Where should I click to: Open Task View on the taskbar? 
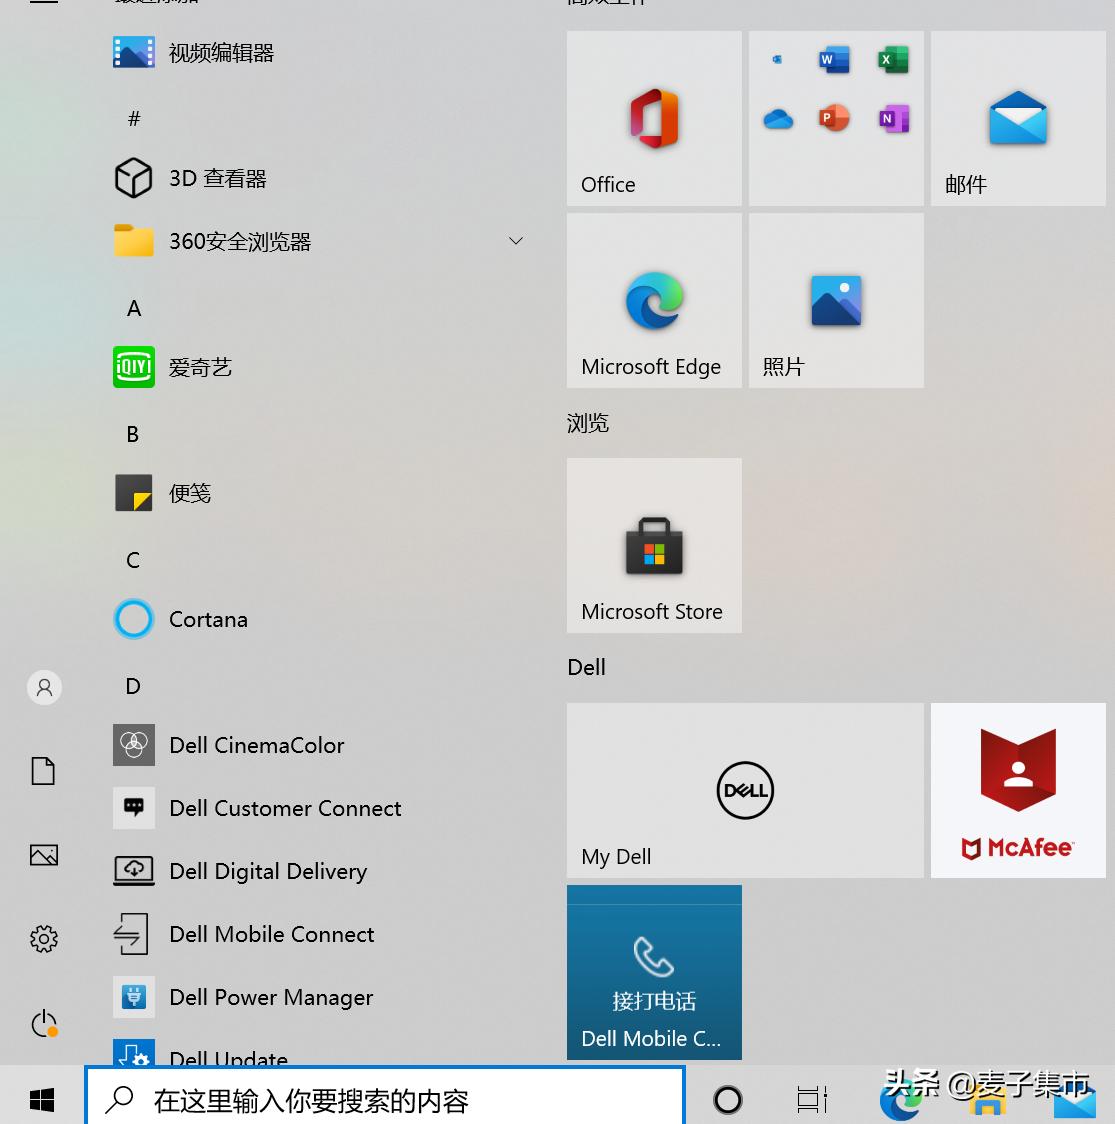click(811, 1099)
